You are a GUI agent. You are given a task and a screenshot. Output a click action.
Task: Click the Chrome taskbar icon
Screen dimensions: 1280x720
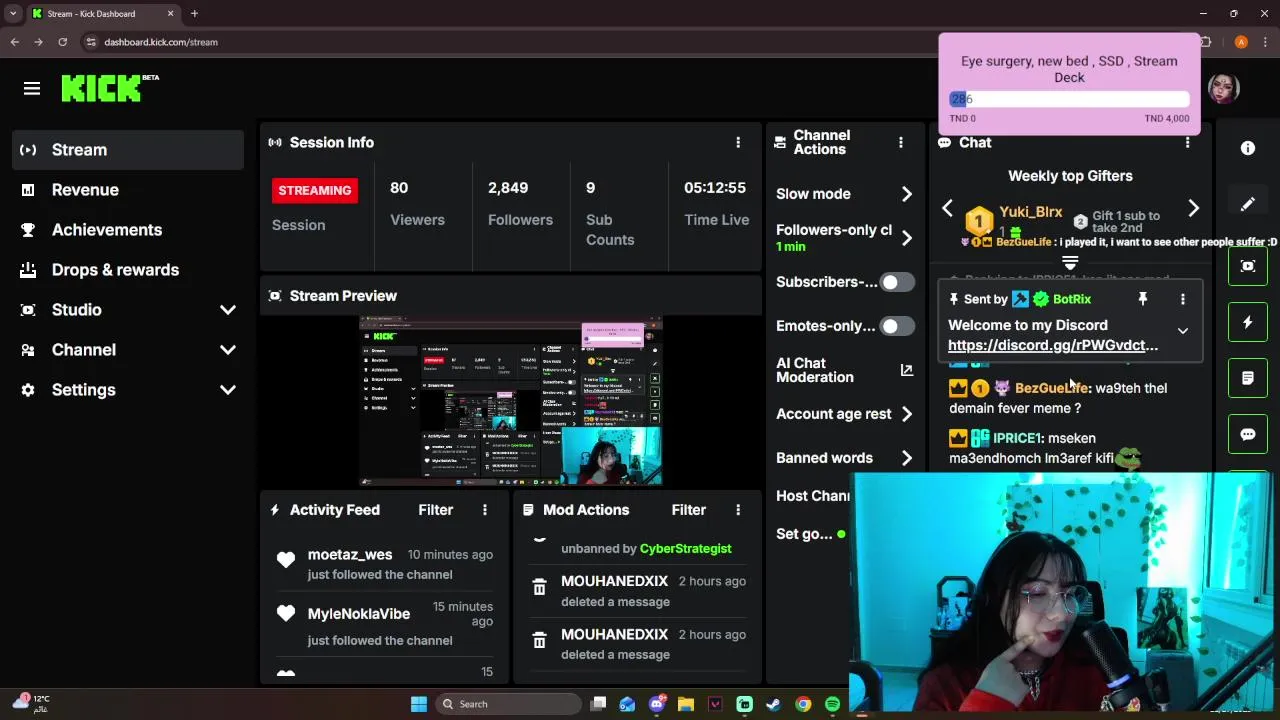(x=803, y=704)
